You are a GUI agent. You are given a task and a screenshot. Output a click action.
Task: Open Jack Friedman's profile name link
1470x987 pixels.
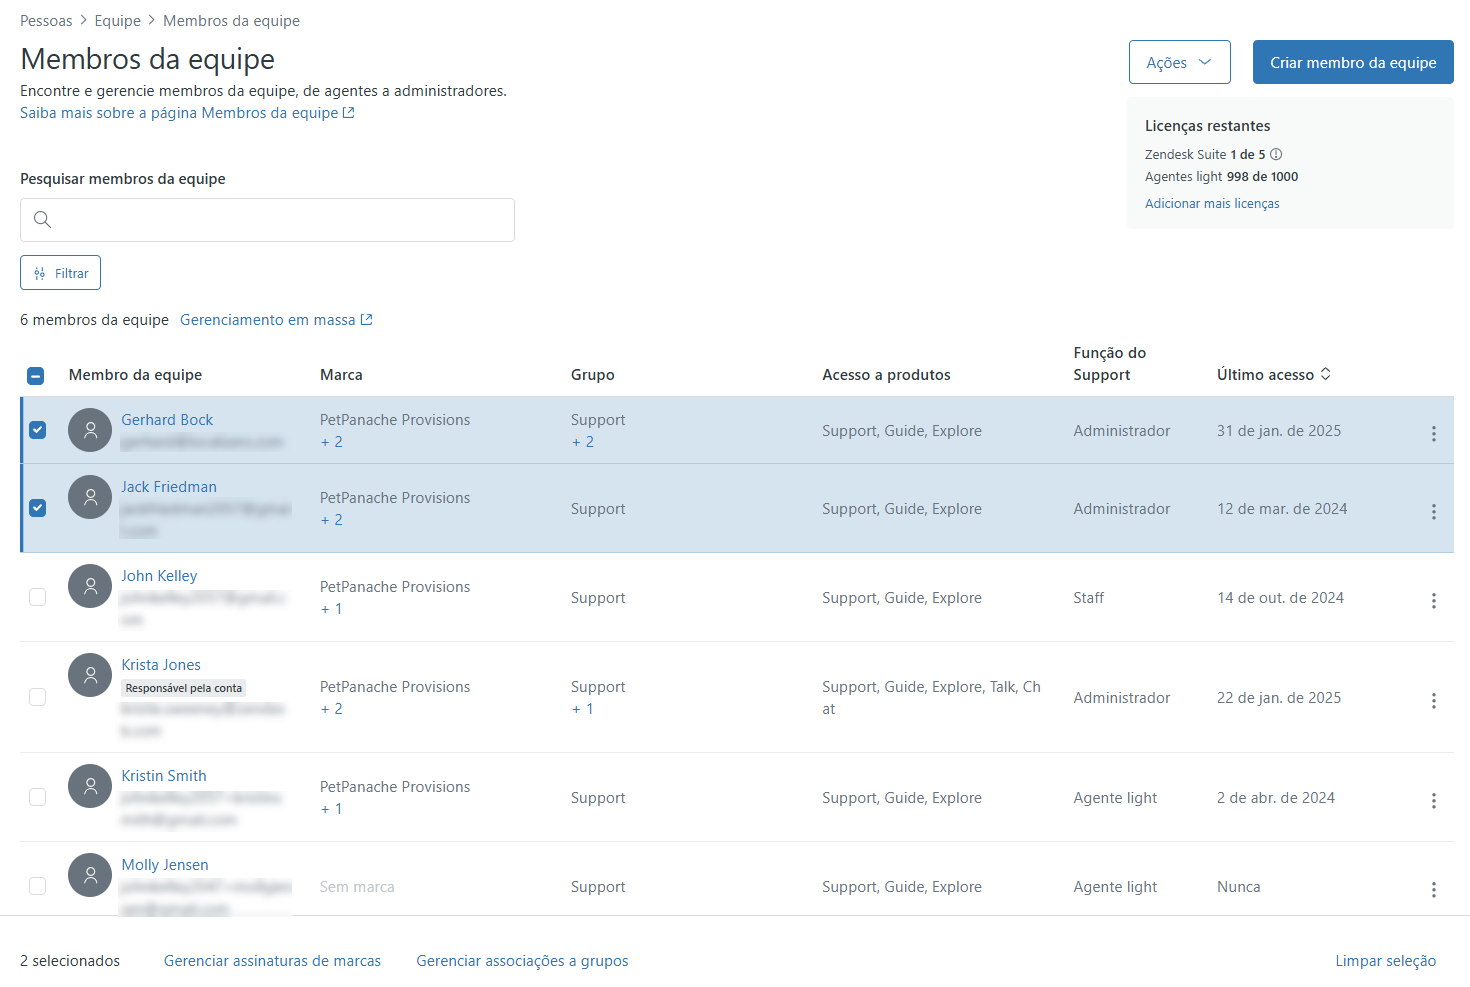(x=169, y=487)
